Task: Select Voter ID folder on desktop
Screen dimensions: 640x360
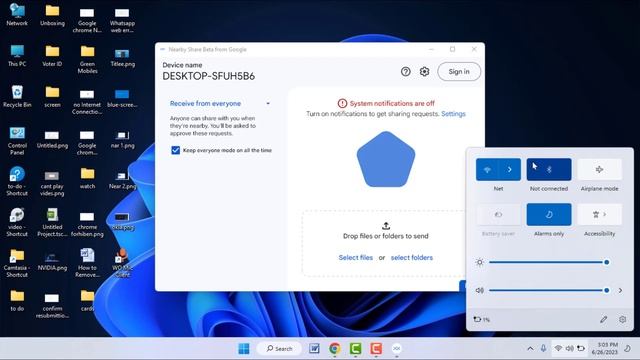Action: coord(52,56)
